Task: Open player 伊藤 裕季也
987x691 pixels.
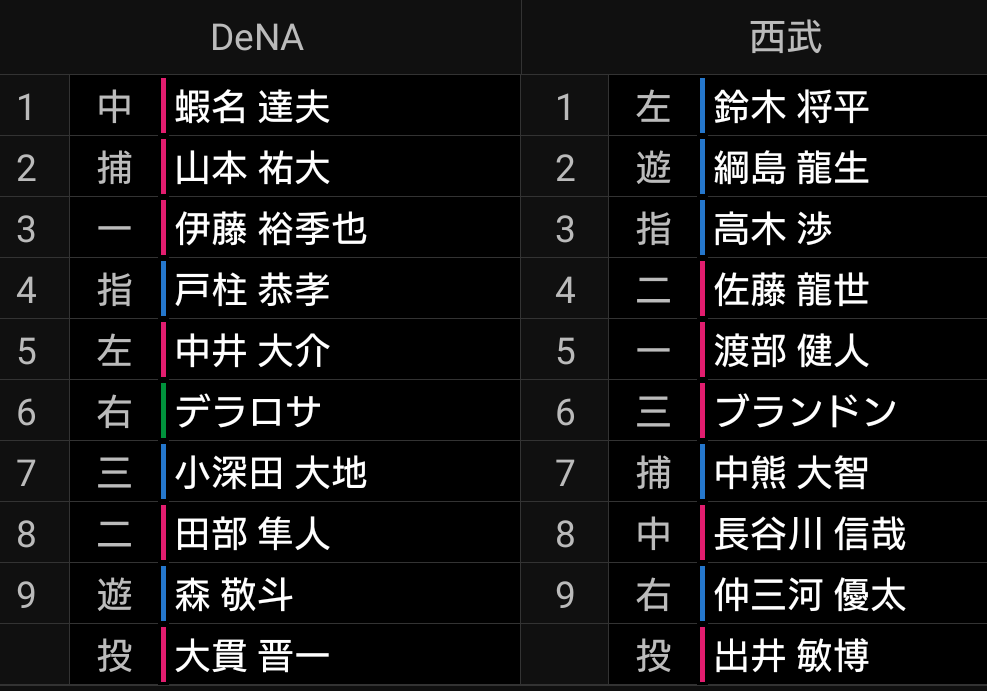Action: point(271,228)
